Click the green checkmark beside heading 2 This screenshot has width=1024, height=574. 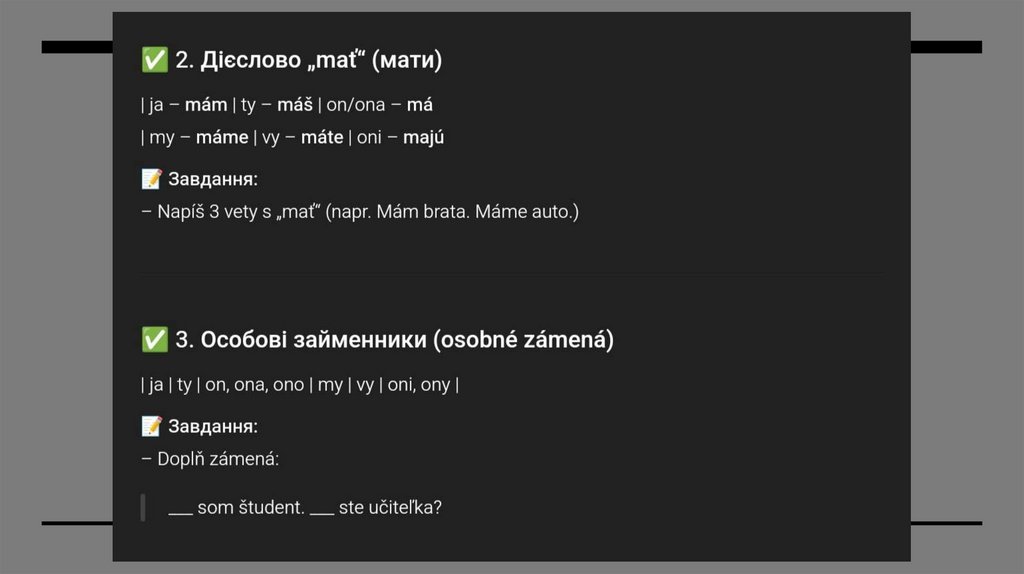pos(154,61)
